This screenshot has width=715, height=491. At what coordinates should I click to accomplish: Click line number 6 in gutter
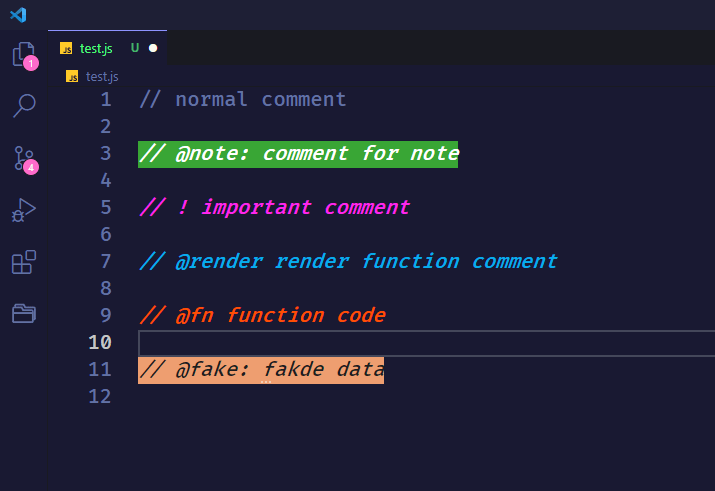106,234
